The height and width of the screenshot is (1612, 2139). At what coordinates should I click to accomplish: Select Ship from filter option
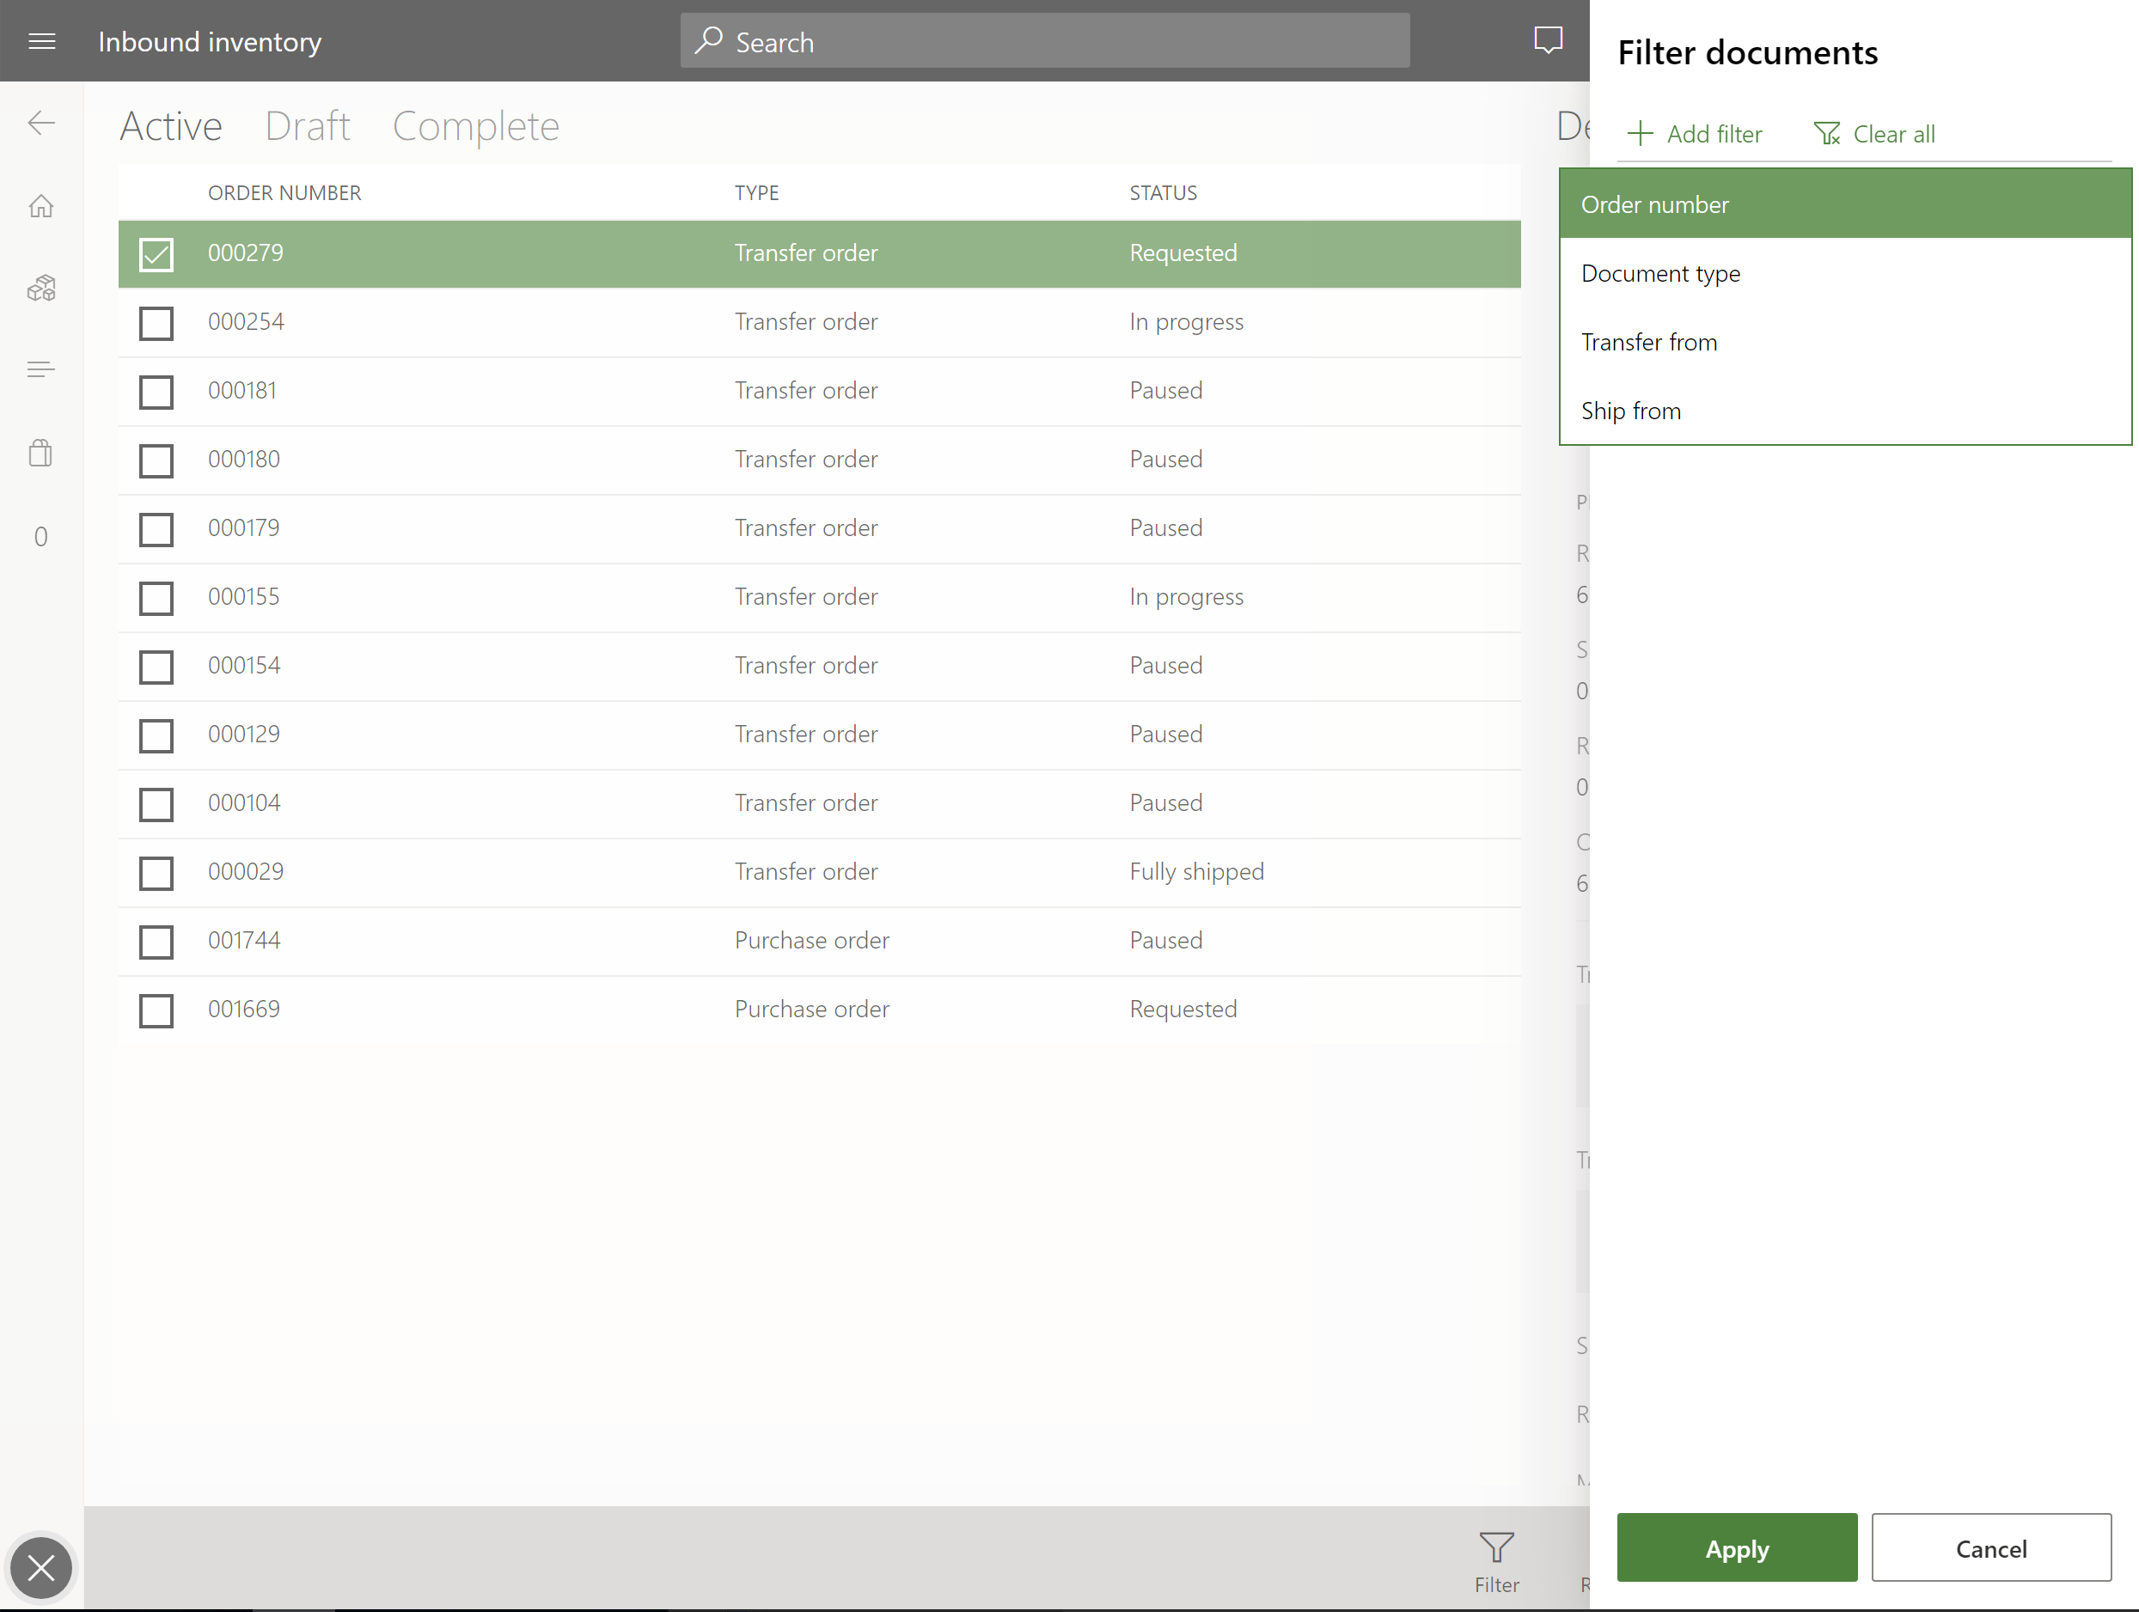1631,410
